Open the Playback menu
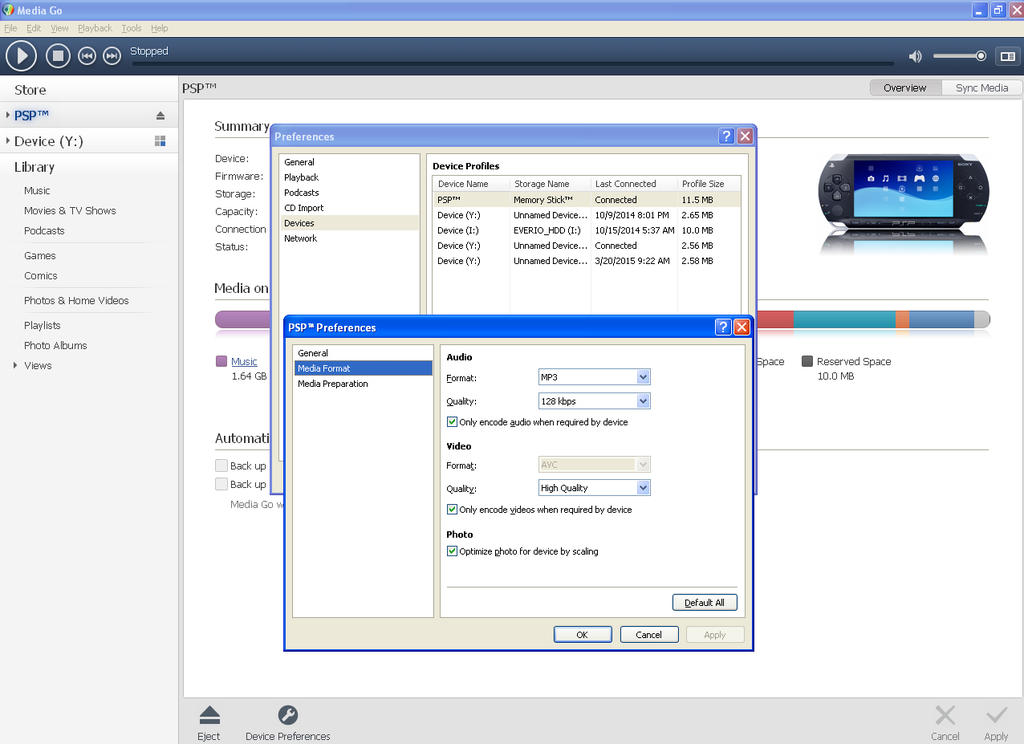1024x744 pixels. pos(95,28)
